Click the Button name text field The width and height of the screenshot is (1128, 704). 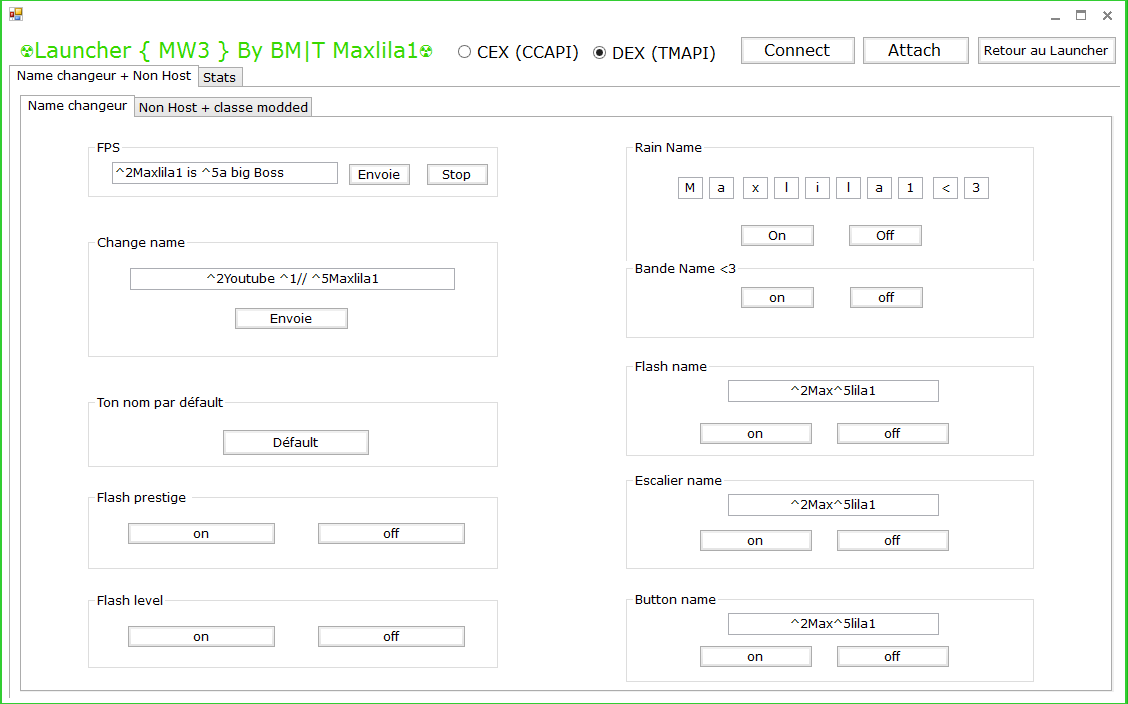(x=833, y=623)
